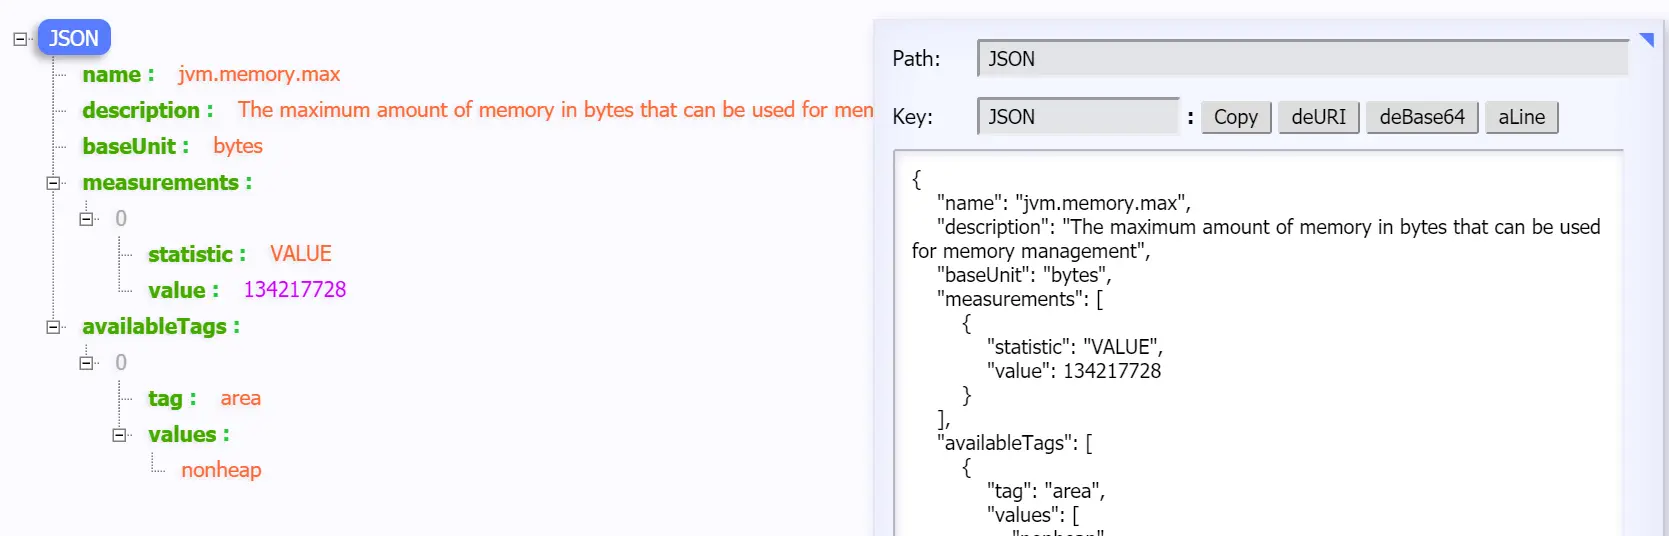Focus the Key input field
This screenshot has width=1669, height=536.
click(x=1079, y=116)
